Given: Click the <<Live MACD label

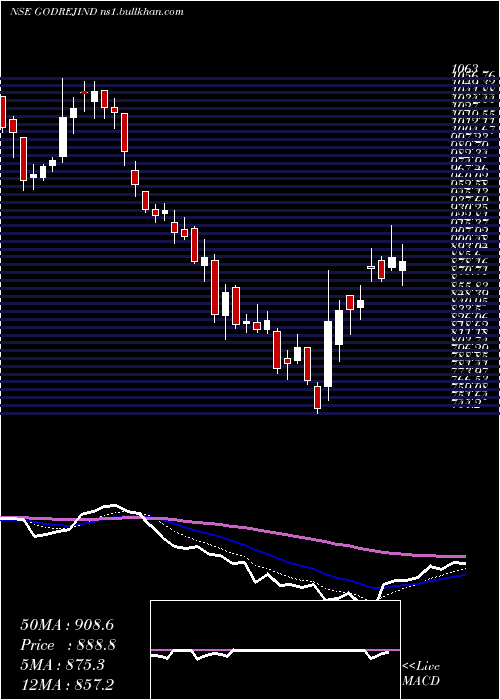Looking at the screenshot, I should [x=421, y=674].
